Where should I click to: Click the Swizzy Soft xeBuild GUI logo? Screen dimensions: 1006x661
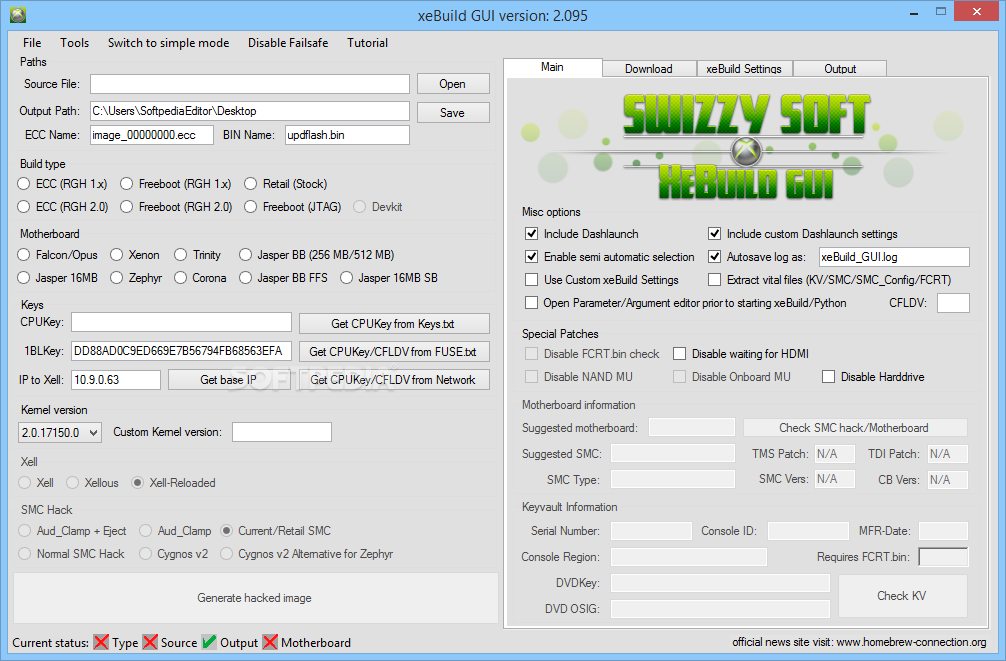point(746,146)
